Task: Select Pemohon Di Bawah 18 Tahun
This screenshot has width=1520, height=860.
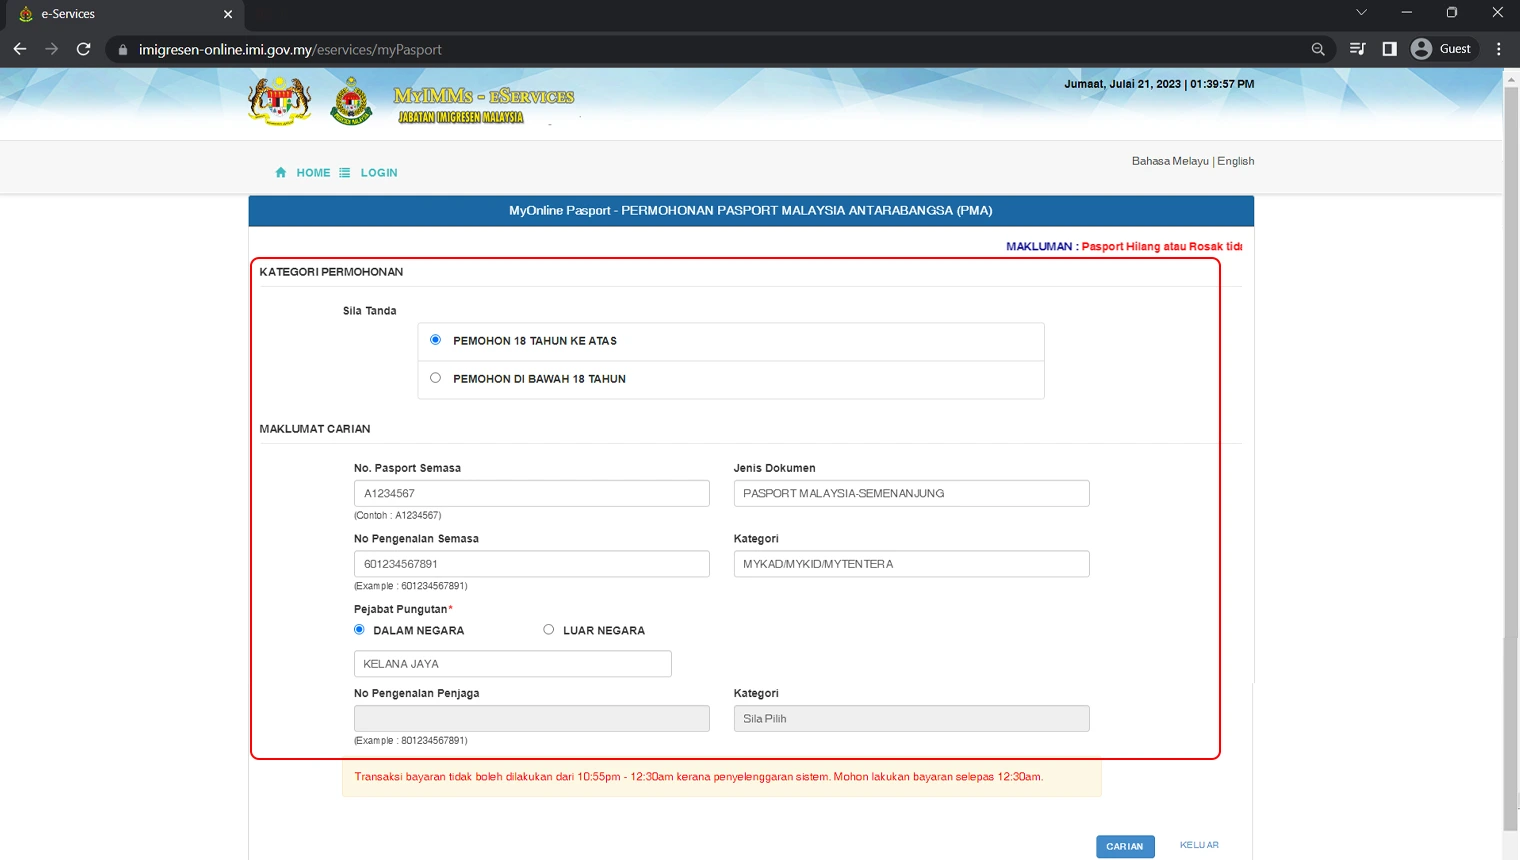Action: [x=435, y=378]
